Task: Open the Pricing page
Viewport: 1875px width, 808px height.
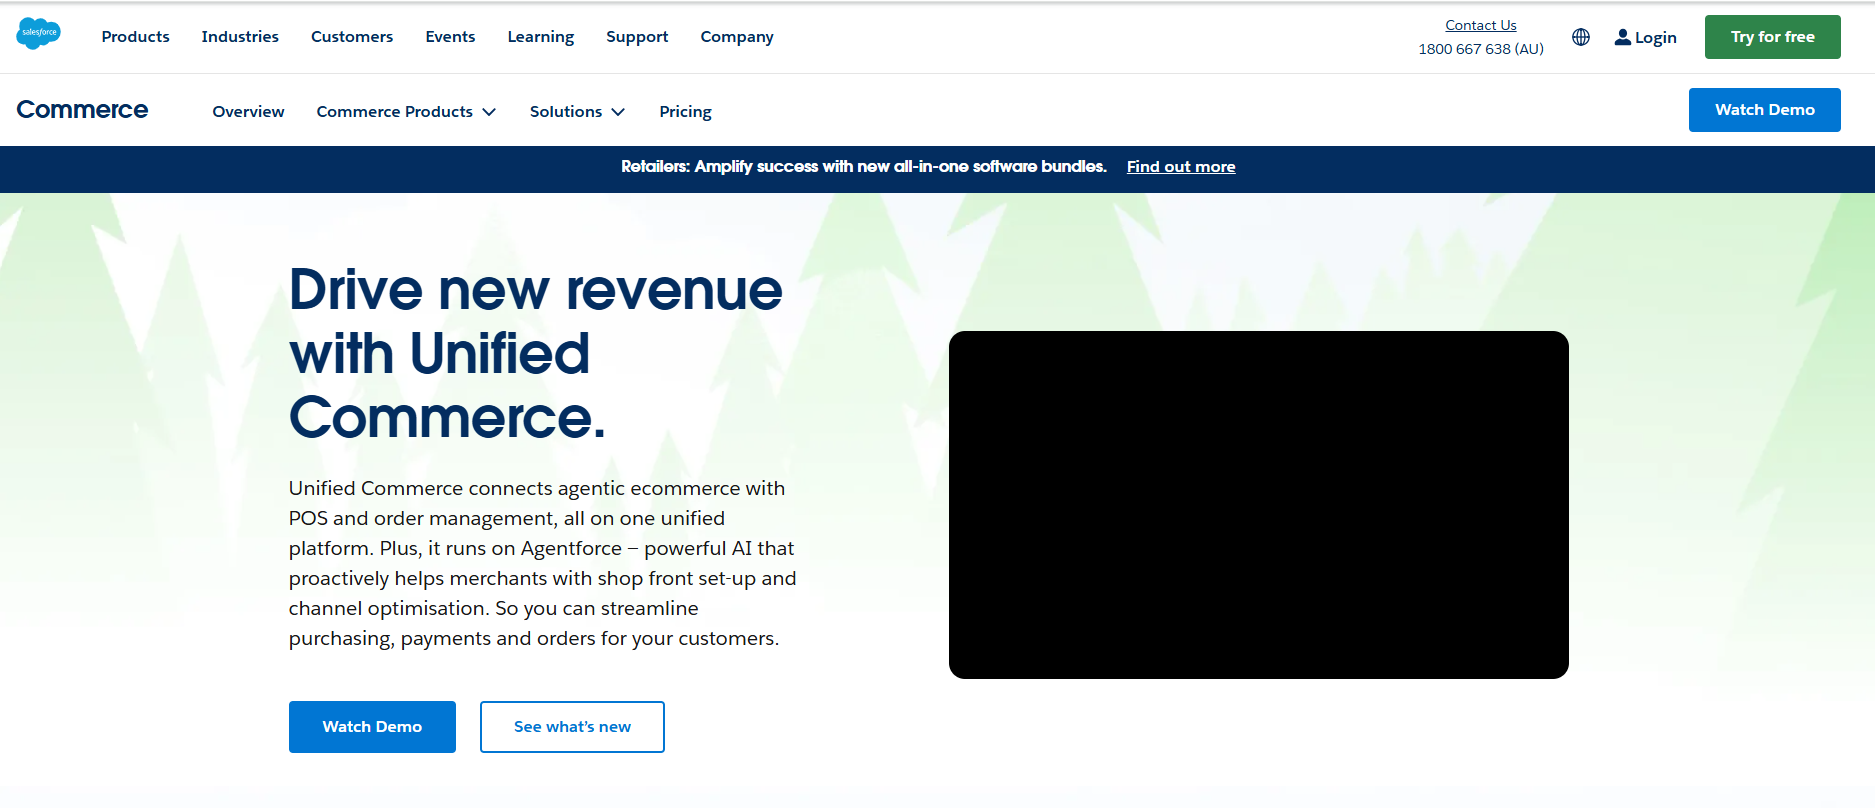Action: [685, 112]
